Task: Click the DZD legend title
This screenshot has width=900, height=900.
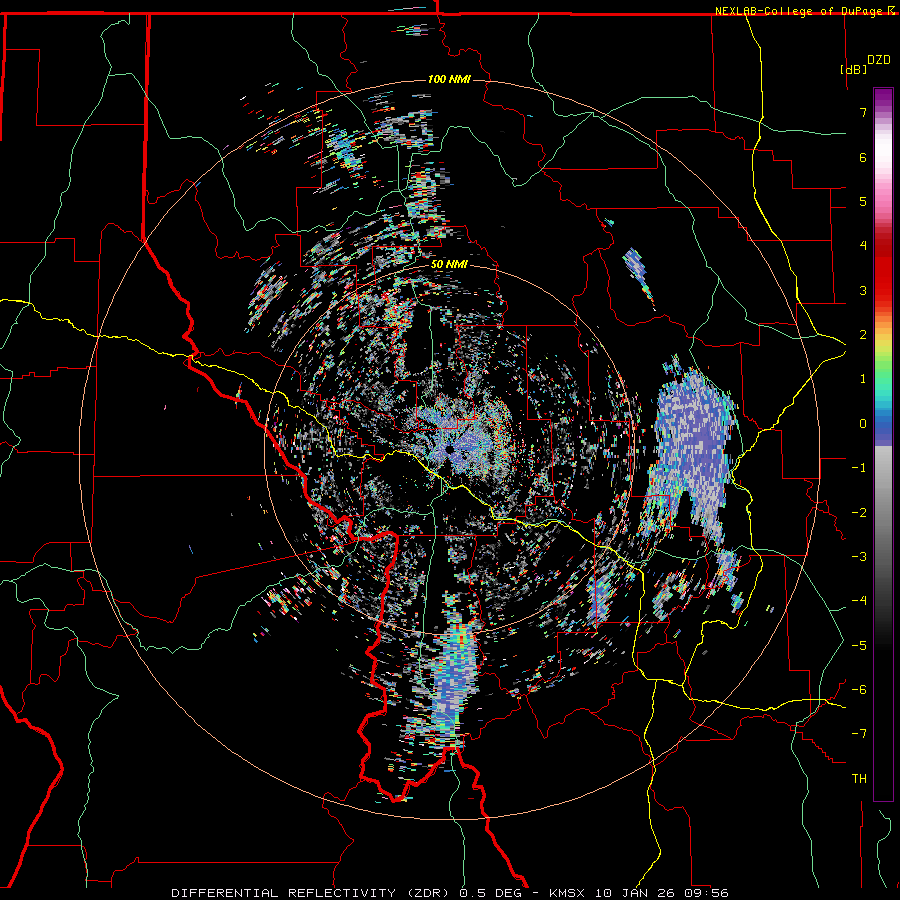Action: (879, 60)
